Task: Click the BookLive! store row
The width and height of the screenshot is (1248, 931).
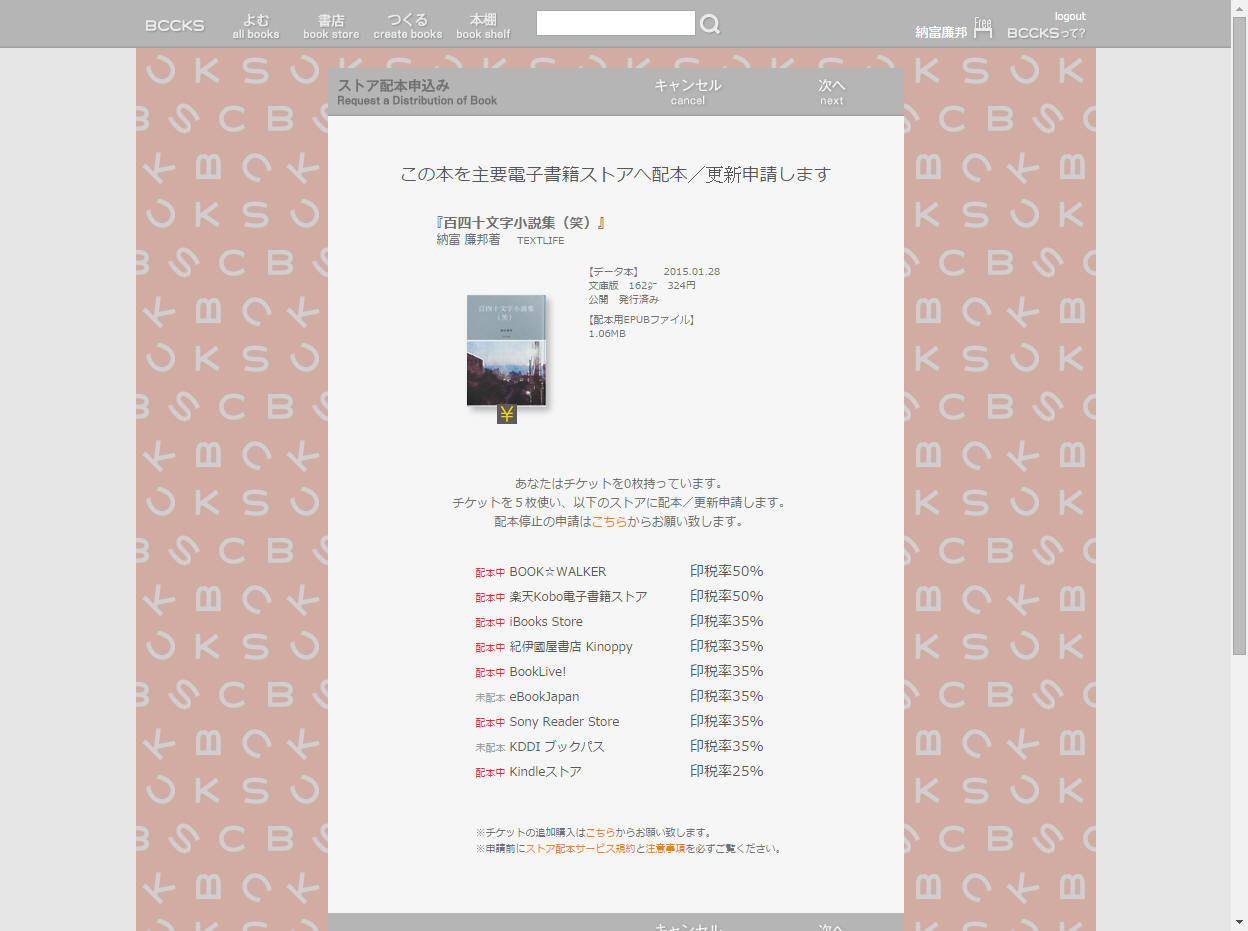Action: click(x=619, y=671)
